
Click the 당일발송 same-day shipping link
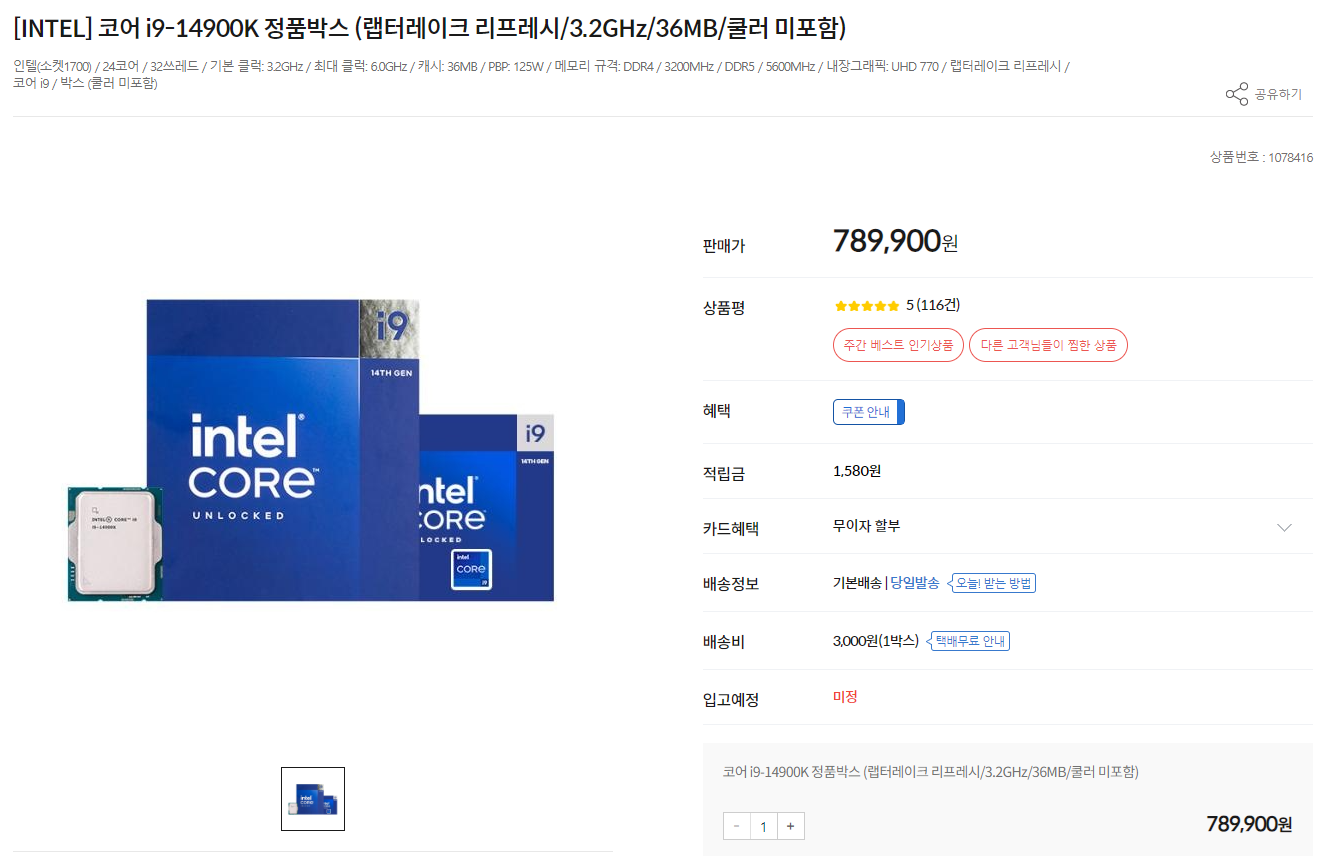pos(915,583)
